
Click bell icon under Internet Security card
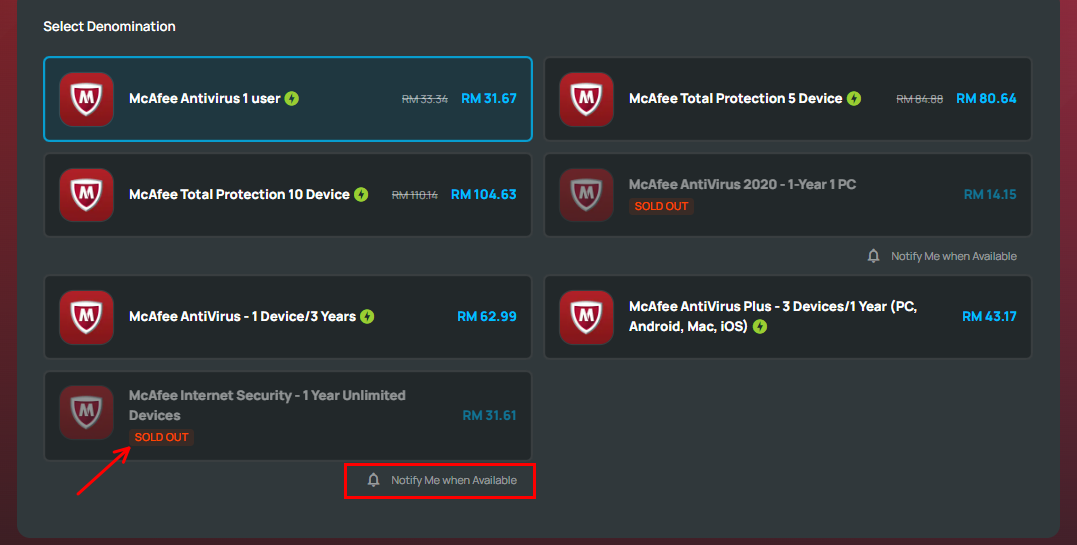click(373, 480)
